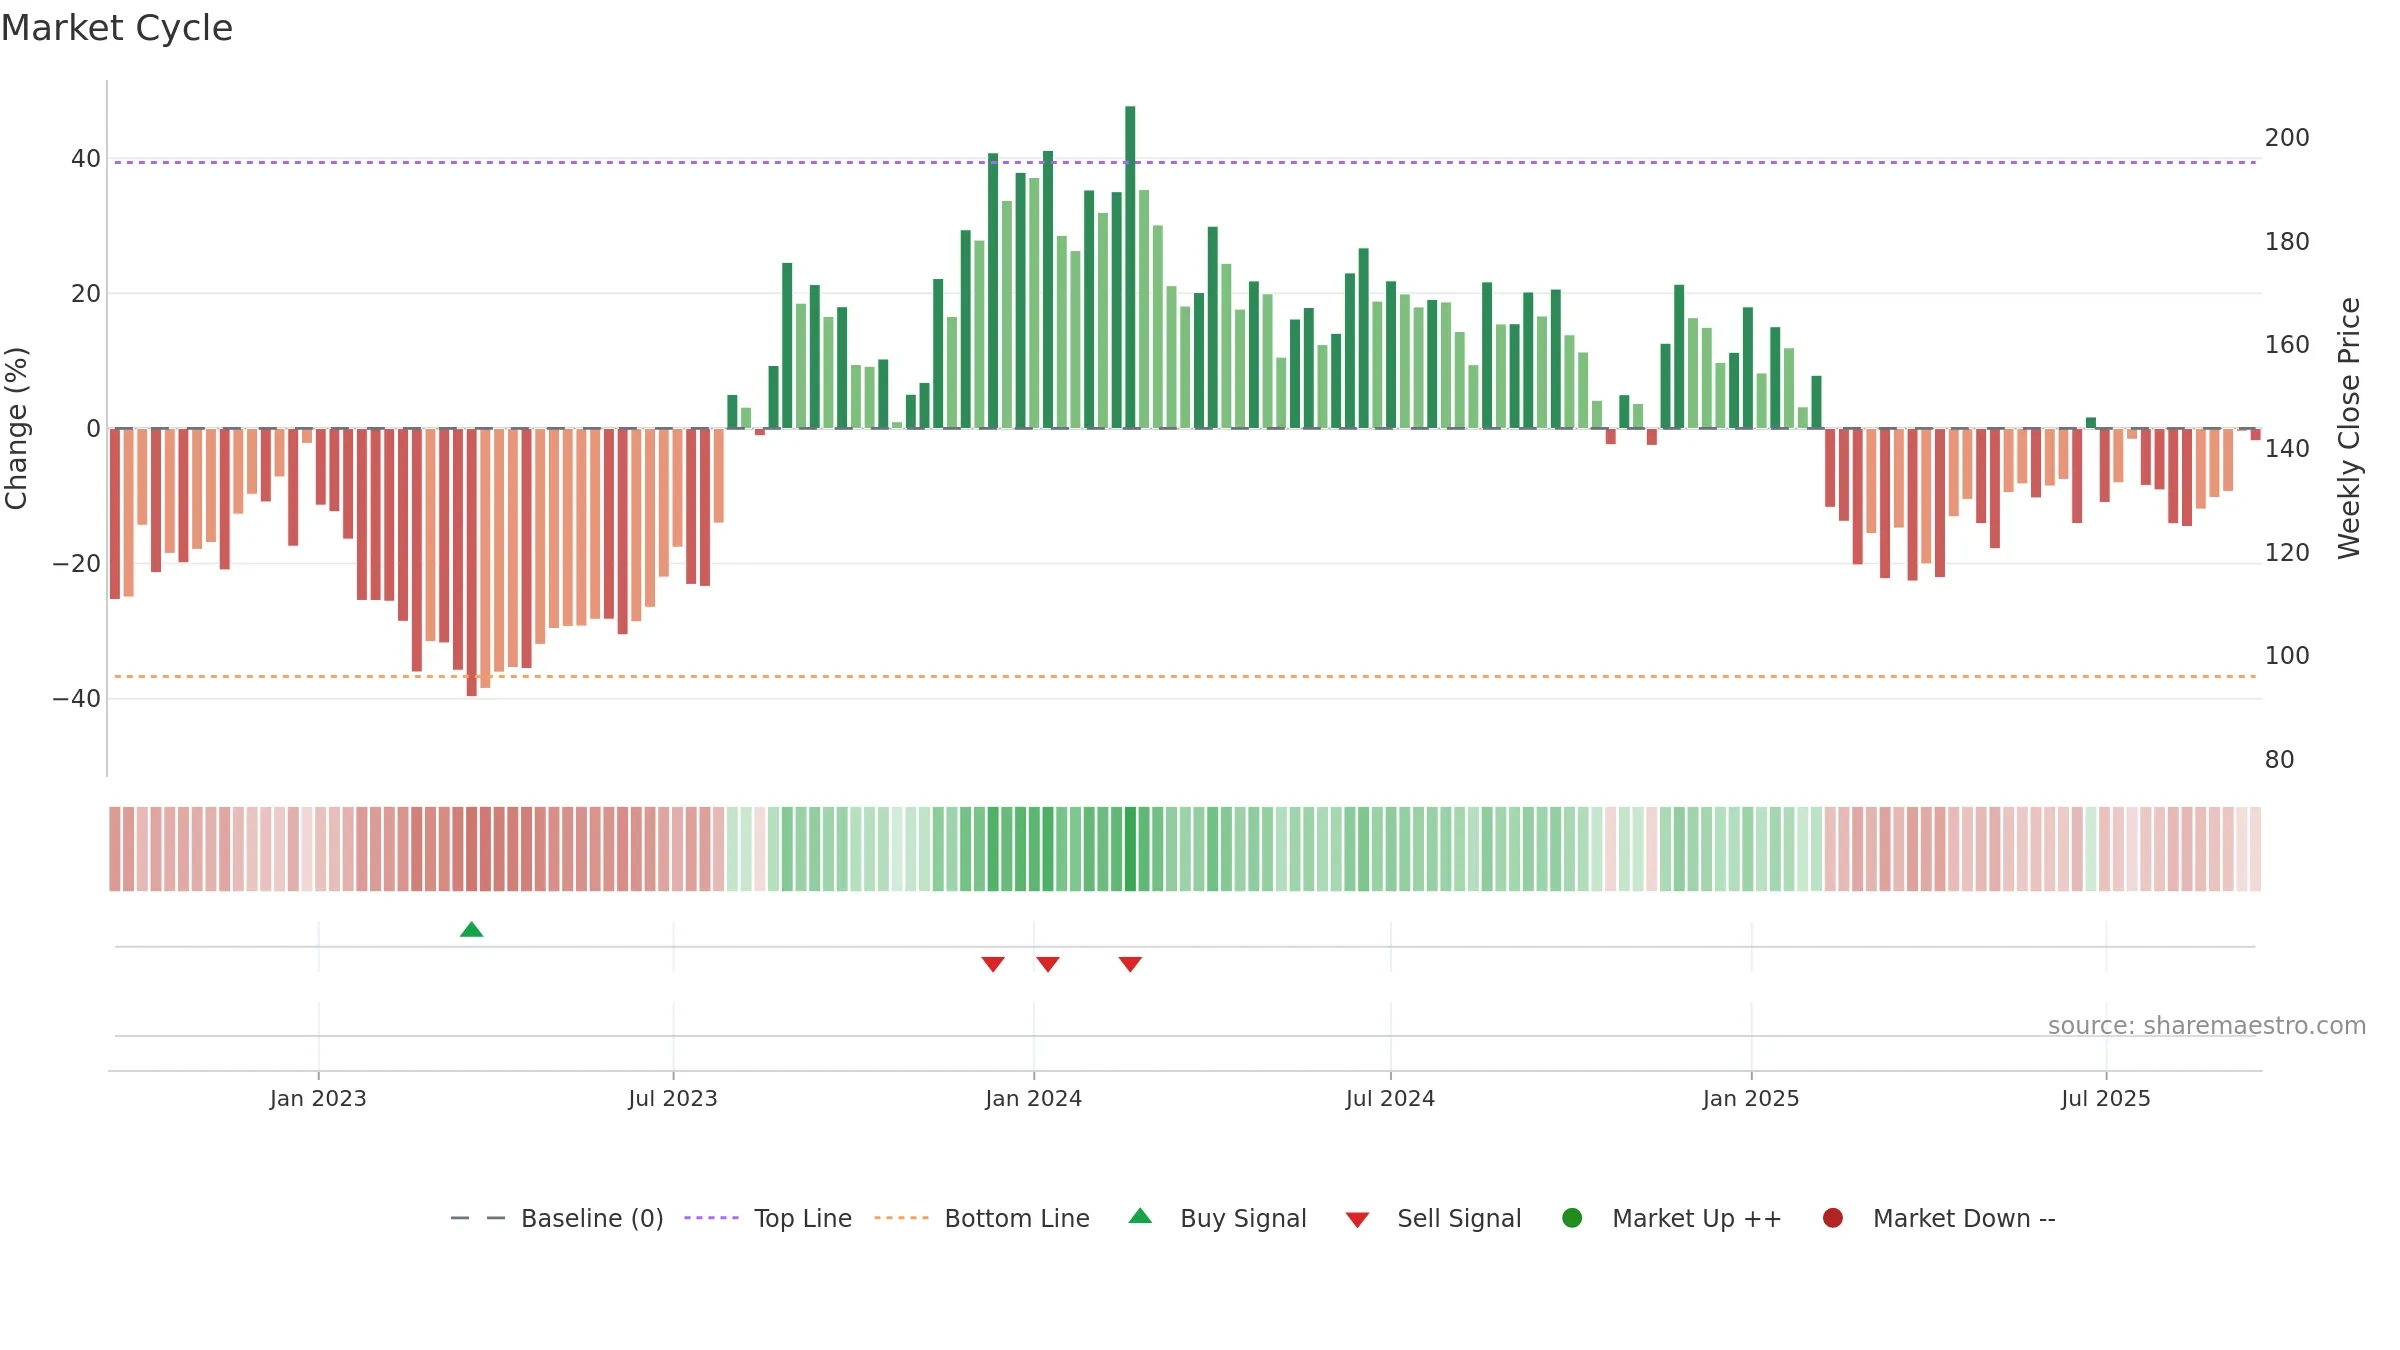This screenshot has height=1350, width=2400.
Task: Toggle the Buy Signal legend entry
Action: (x=1217, y=1218)
